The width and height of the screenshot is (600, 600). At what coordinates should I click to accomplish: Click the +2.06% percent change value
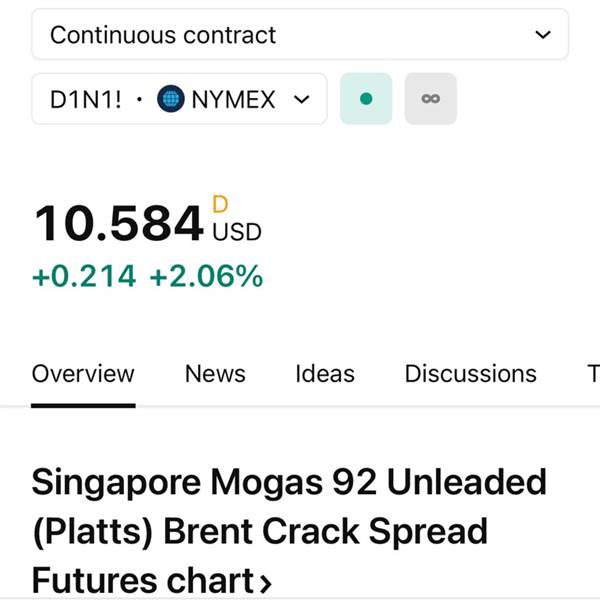pos(206,276)
